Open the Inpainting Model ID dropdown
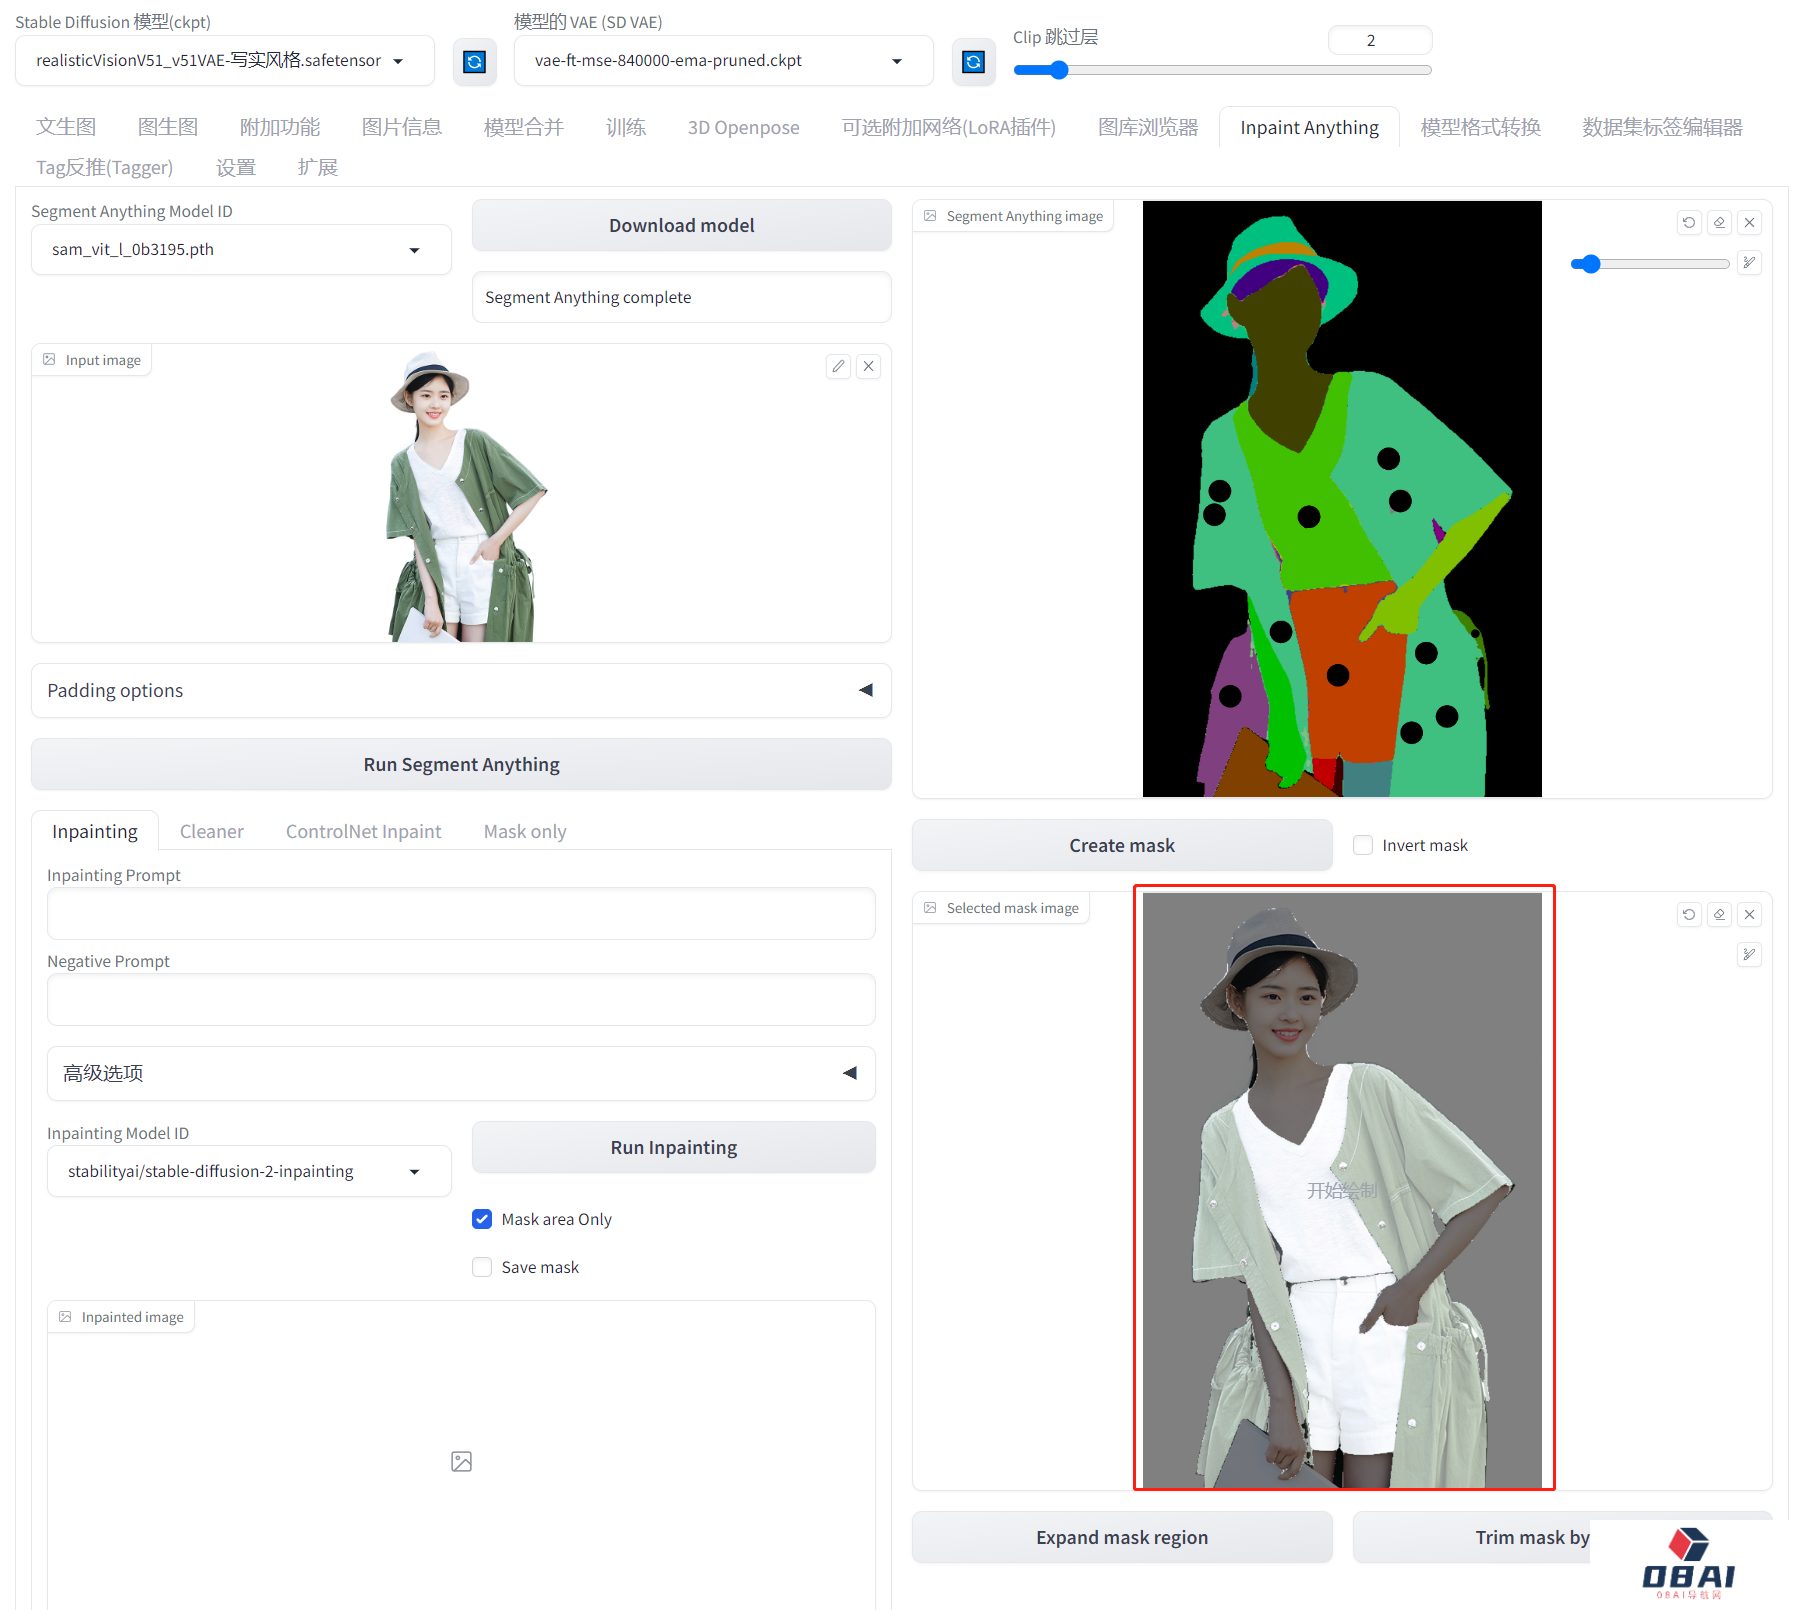Viewport: 1796px width, 1610px height. 249,1171
